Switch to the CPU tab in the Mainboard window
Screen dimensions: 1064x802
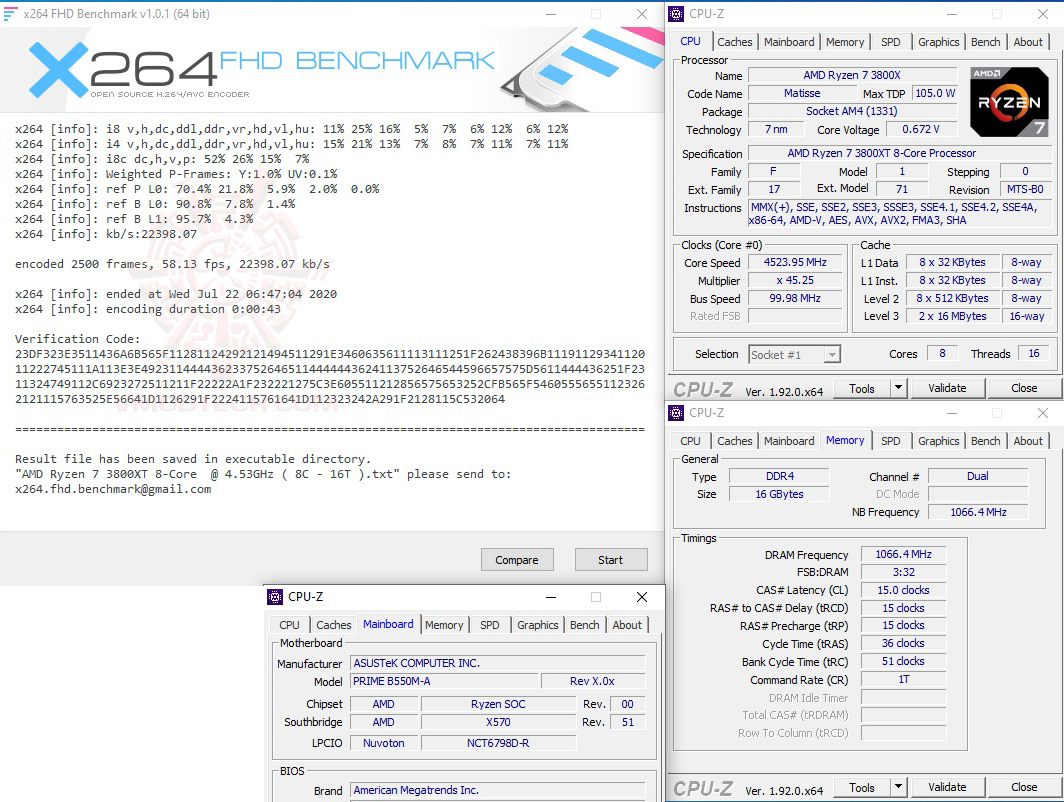pyautogui.click(x=289, y=625)
